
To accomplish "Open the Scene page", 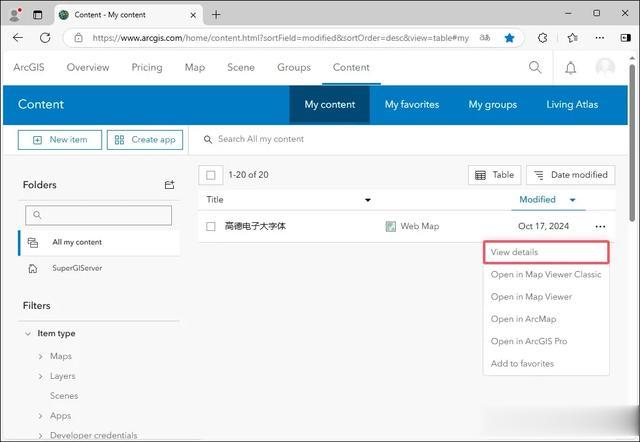I will pyautogui.click(x=241, y=67).
